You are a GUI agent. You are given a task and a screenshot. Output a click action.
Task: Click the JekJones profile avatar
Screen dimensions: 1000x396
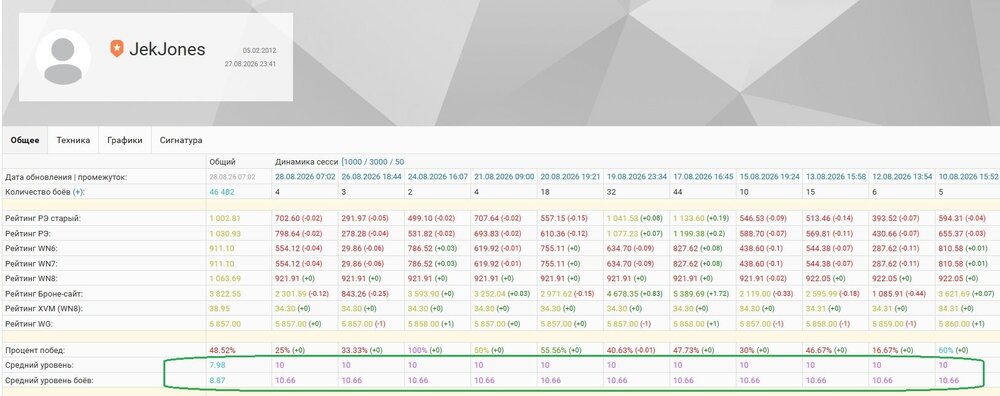tap(63, 57)
